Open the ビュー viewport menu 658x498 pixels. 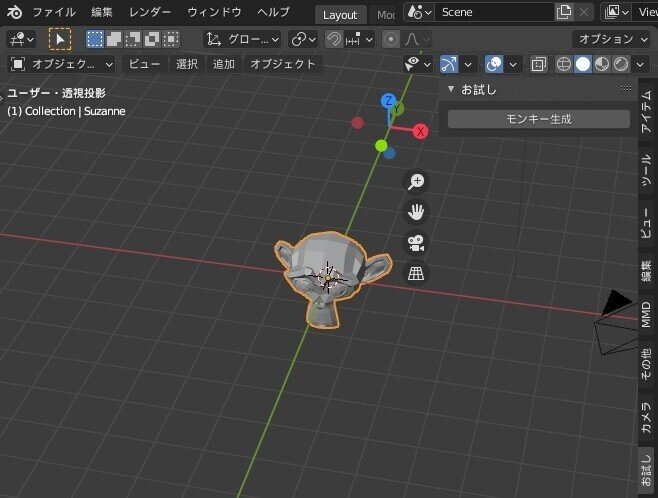click(144, 64)
